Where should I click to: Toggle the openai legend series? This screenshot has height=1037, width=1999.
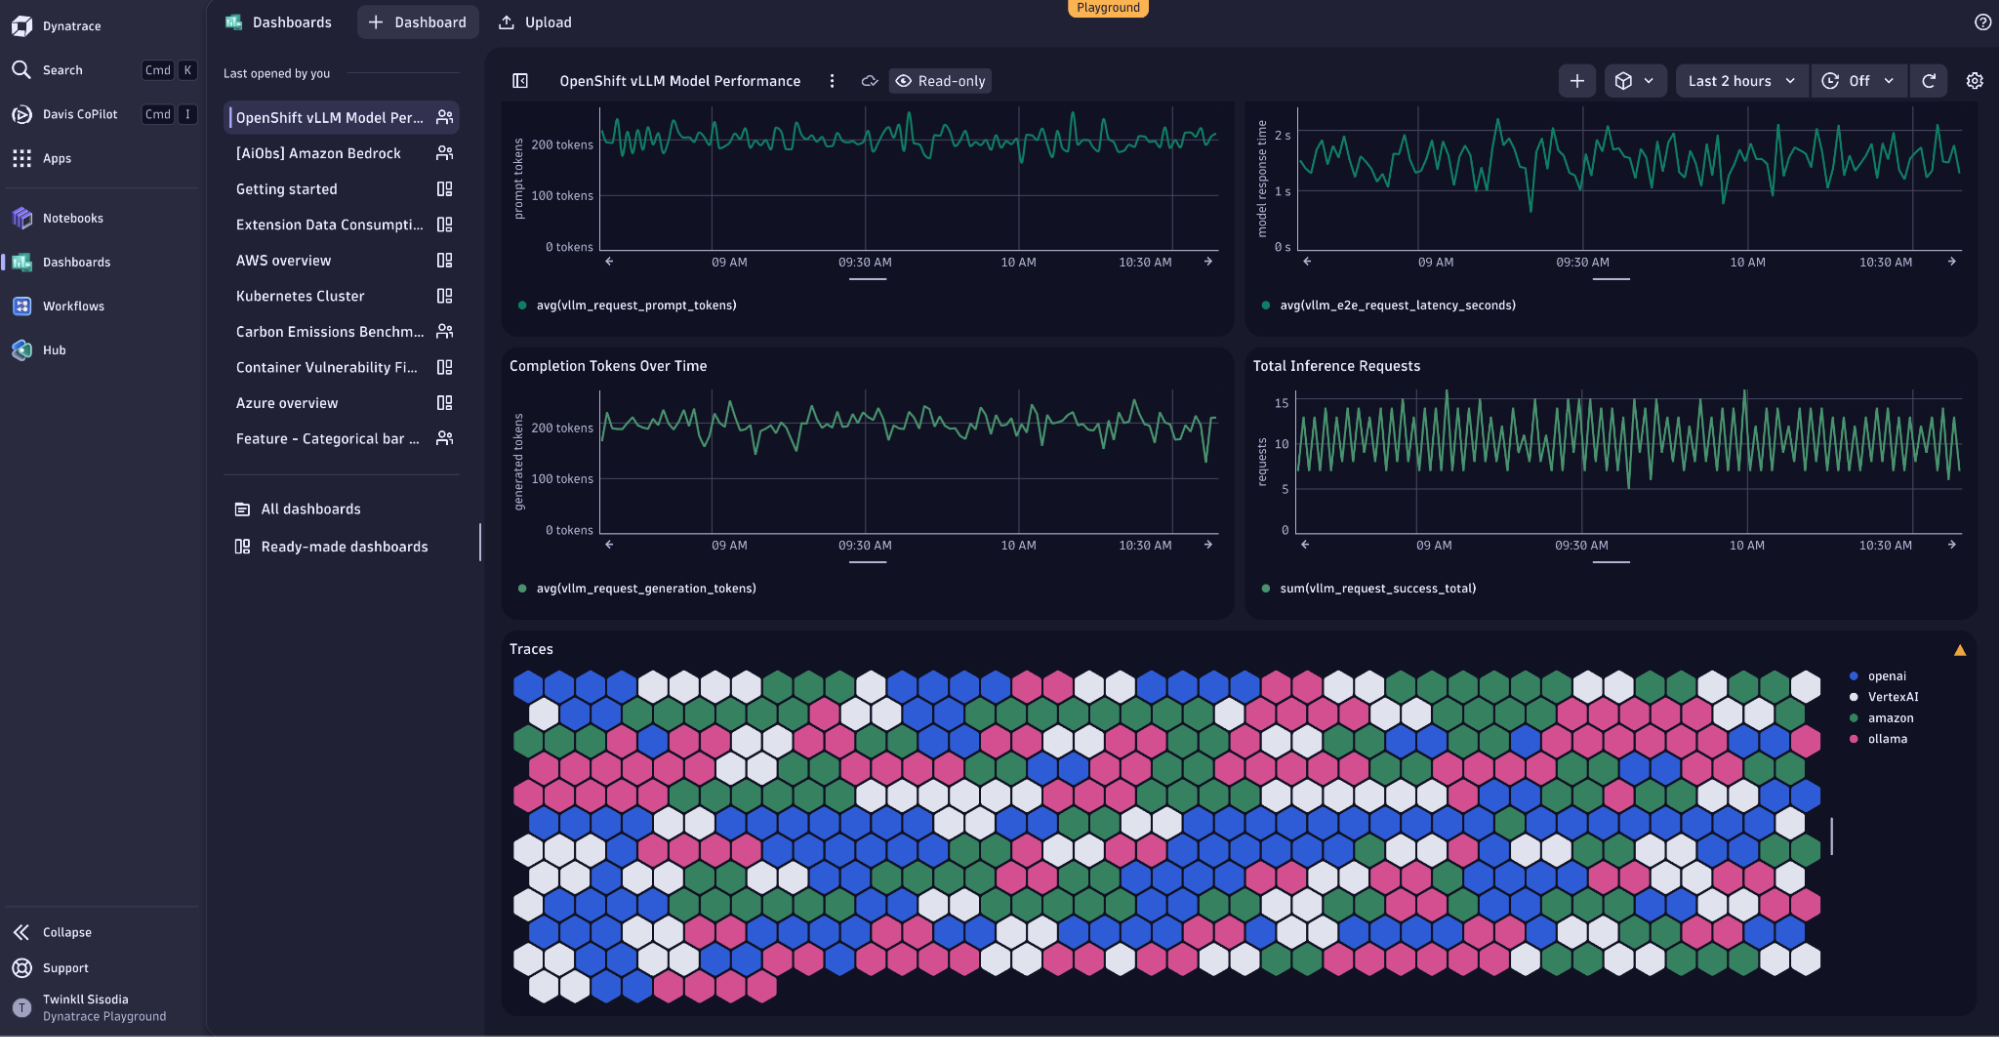tap(1886, 676)
